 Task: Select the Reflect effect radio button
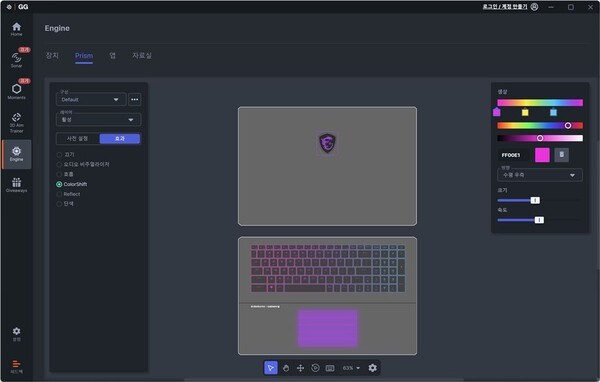[x=59, y=194]
